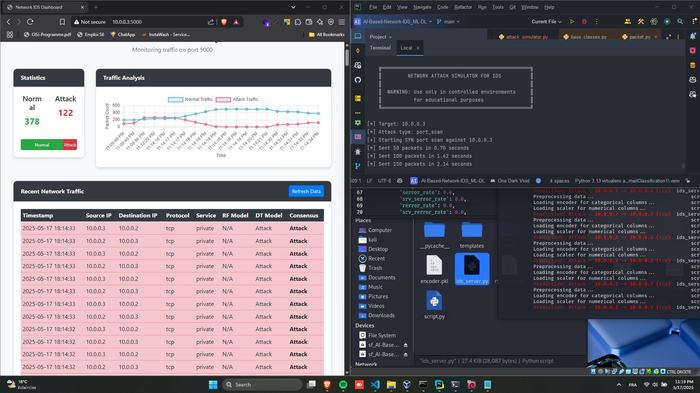Click the share icon in the address bar
The height and width of the screenshot is (393, 700).
click(x=211, y=21)
